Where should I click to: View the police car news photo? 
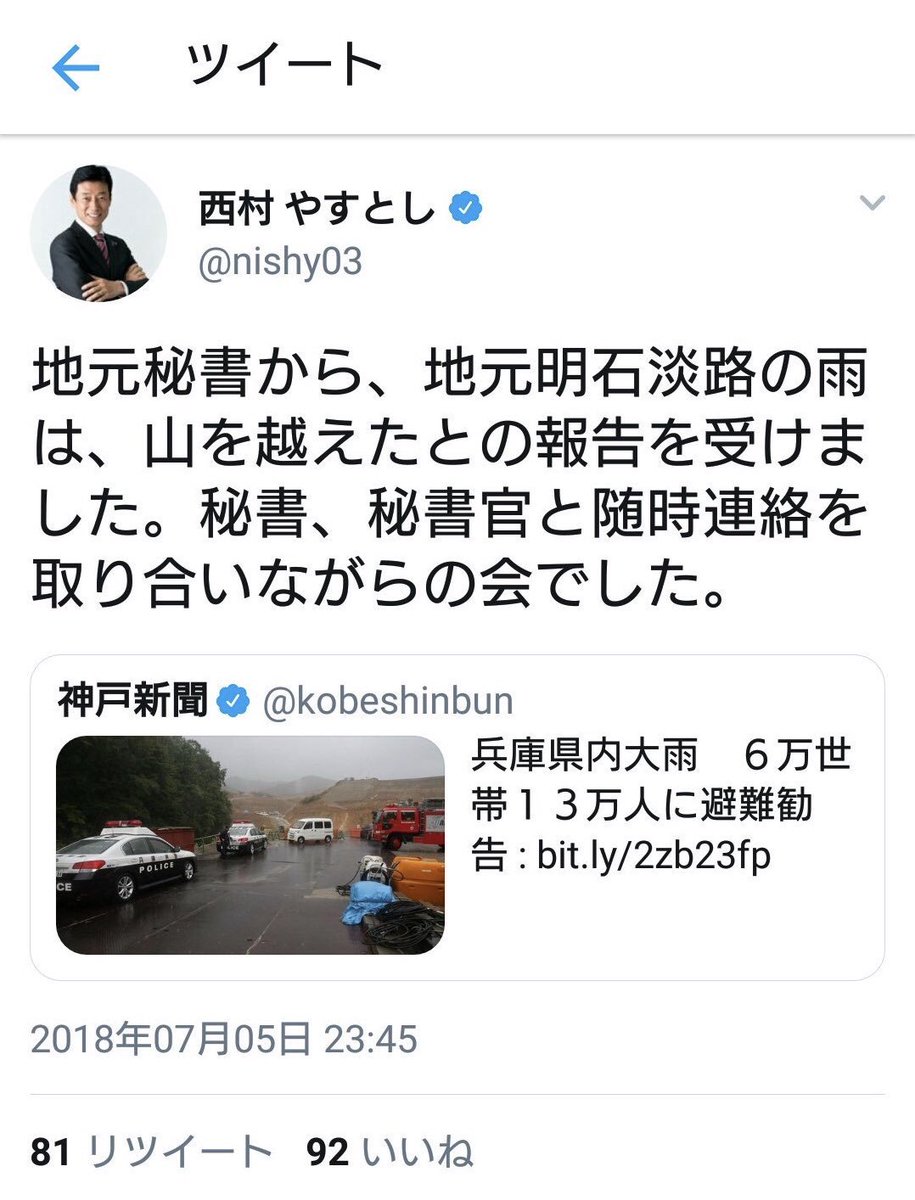(x=250, y=845)
